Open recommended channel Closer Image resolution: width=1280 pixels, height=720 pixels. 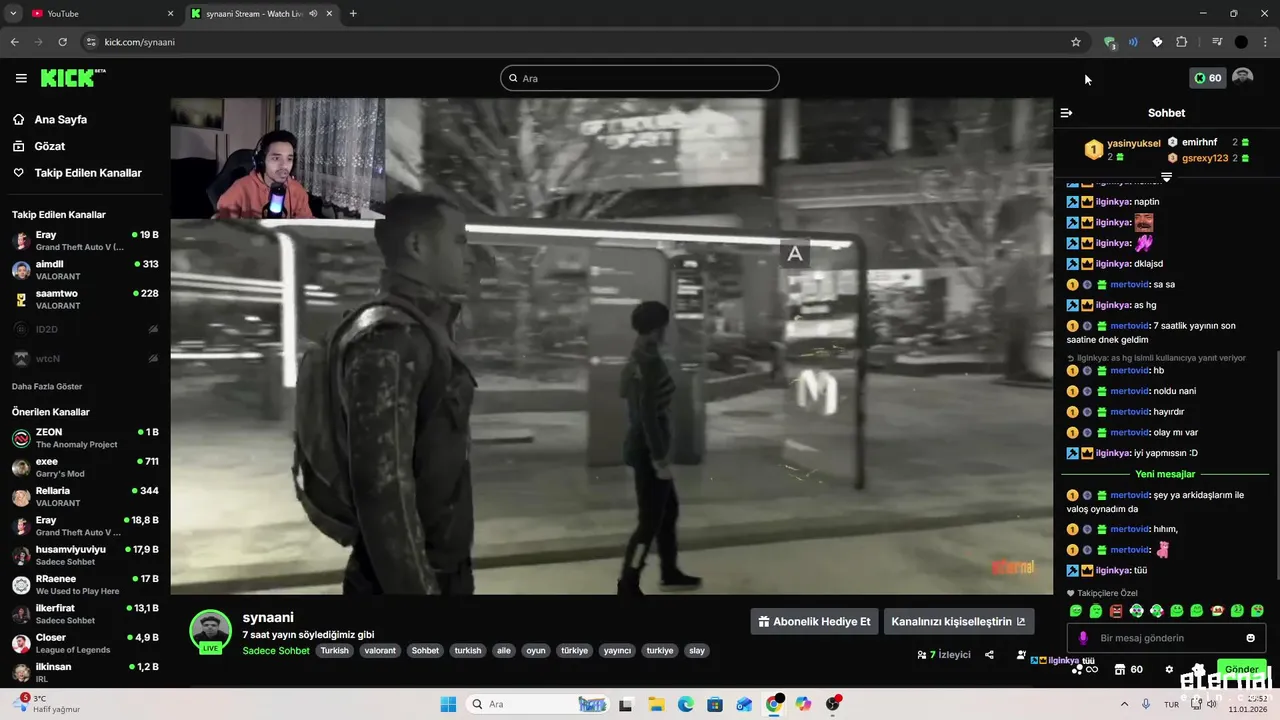pyautogui.click(x=85, y=643)
